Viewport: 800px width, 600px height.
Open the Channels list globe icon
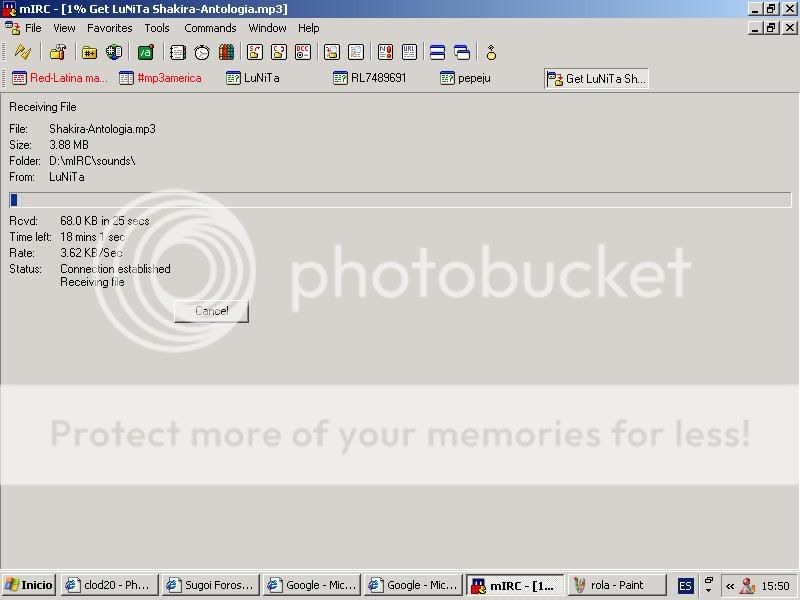click(x=114, y=52)
